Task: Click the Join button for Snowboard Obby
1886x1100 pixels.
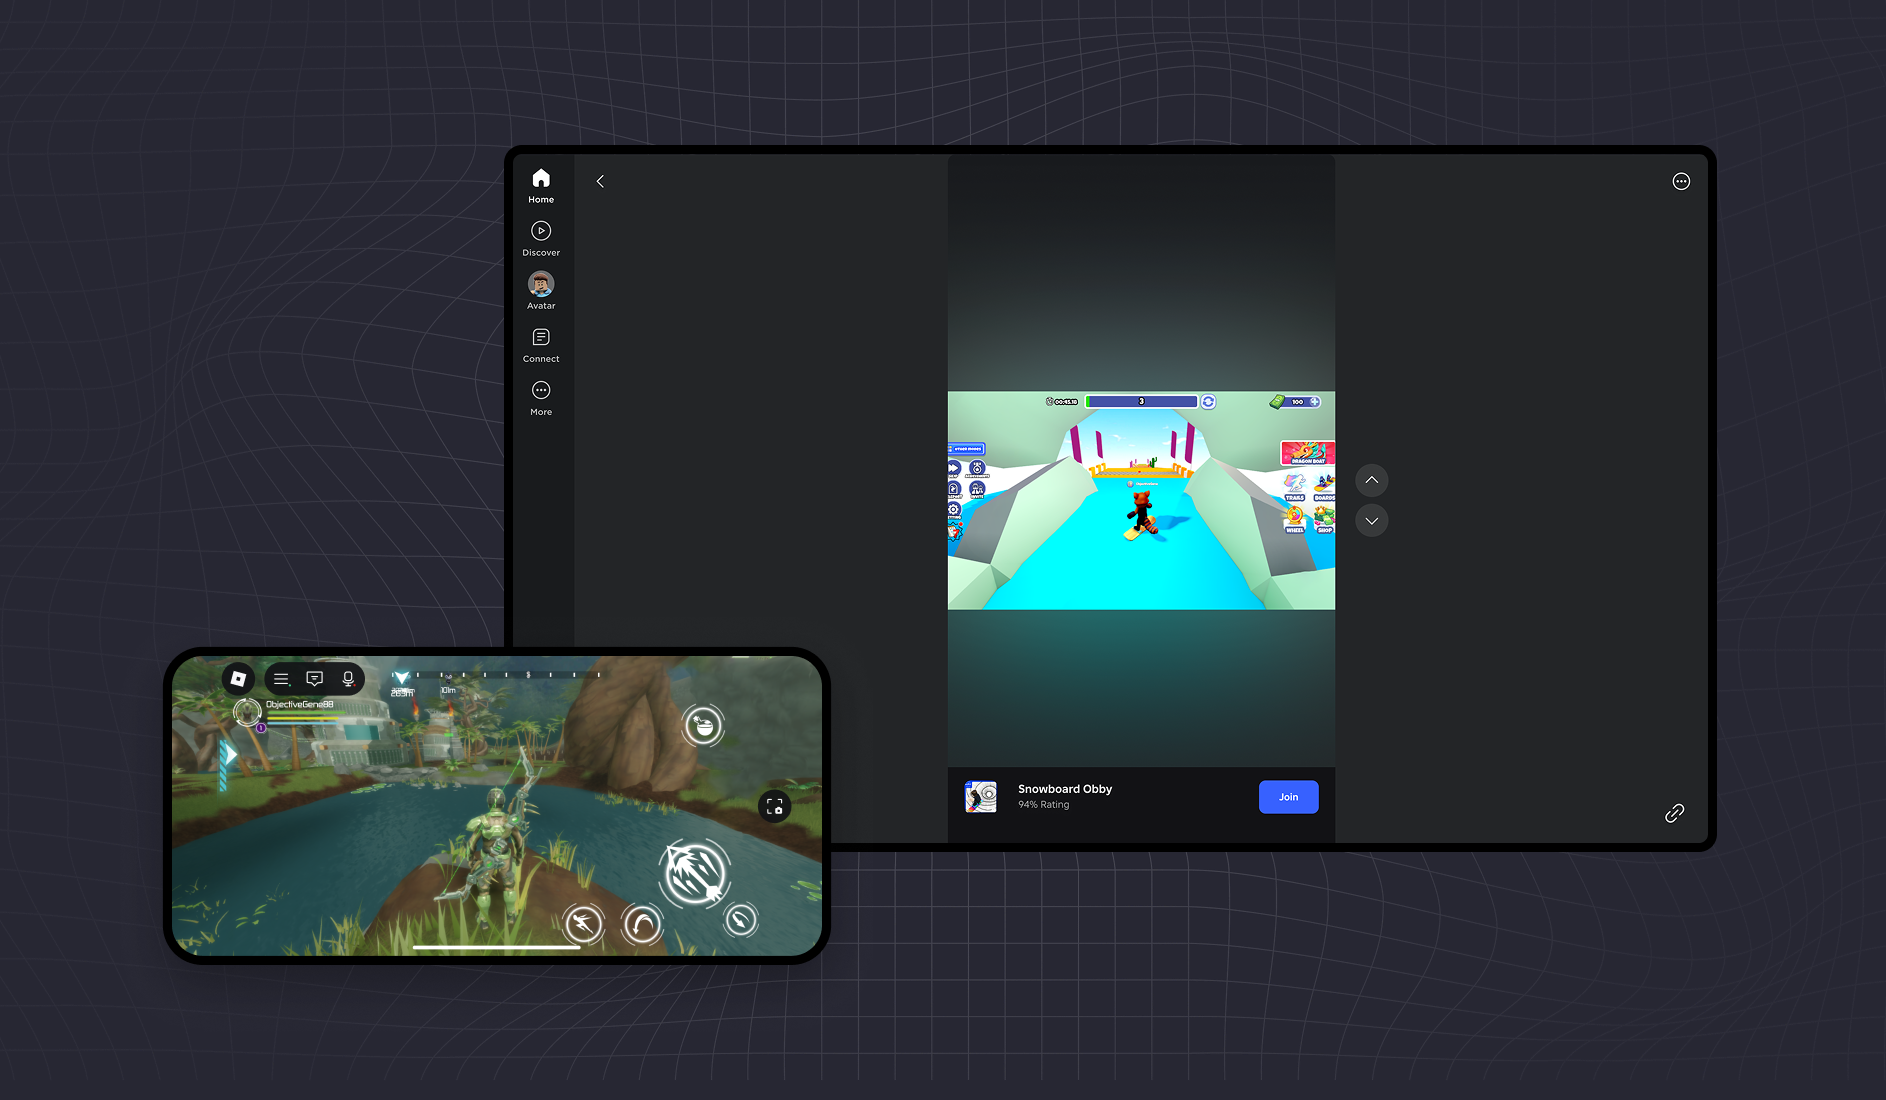Action: pyautogui.click(x=1289, y=797)
